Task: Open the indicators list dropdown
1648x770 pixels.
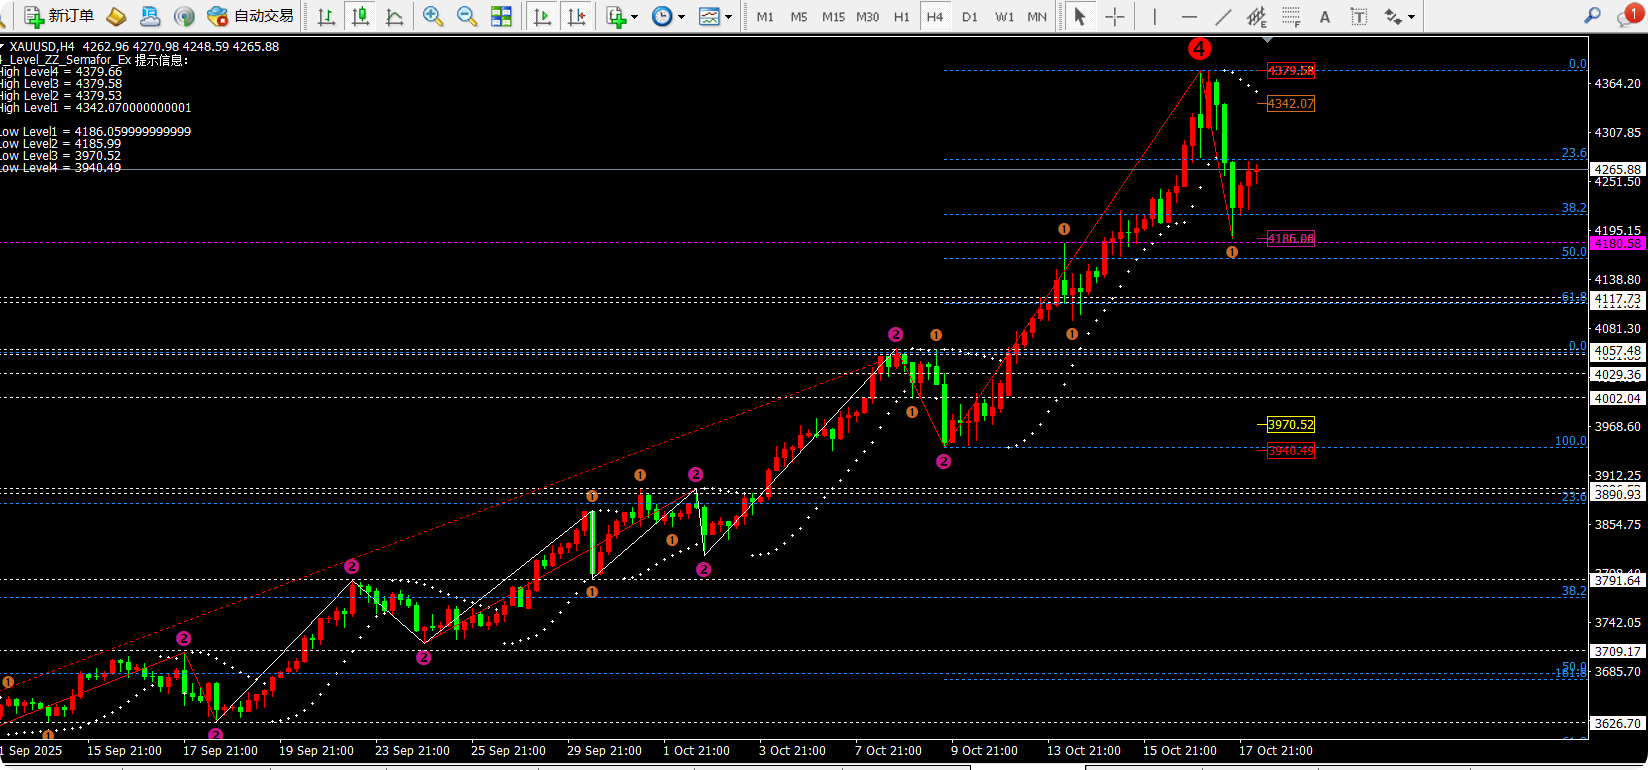Action: pos(622,16)
